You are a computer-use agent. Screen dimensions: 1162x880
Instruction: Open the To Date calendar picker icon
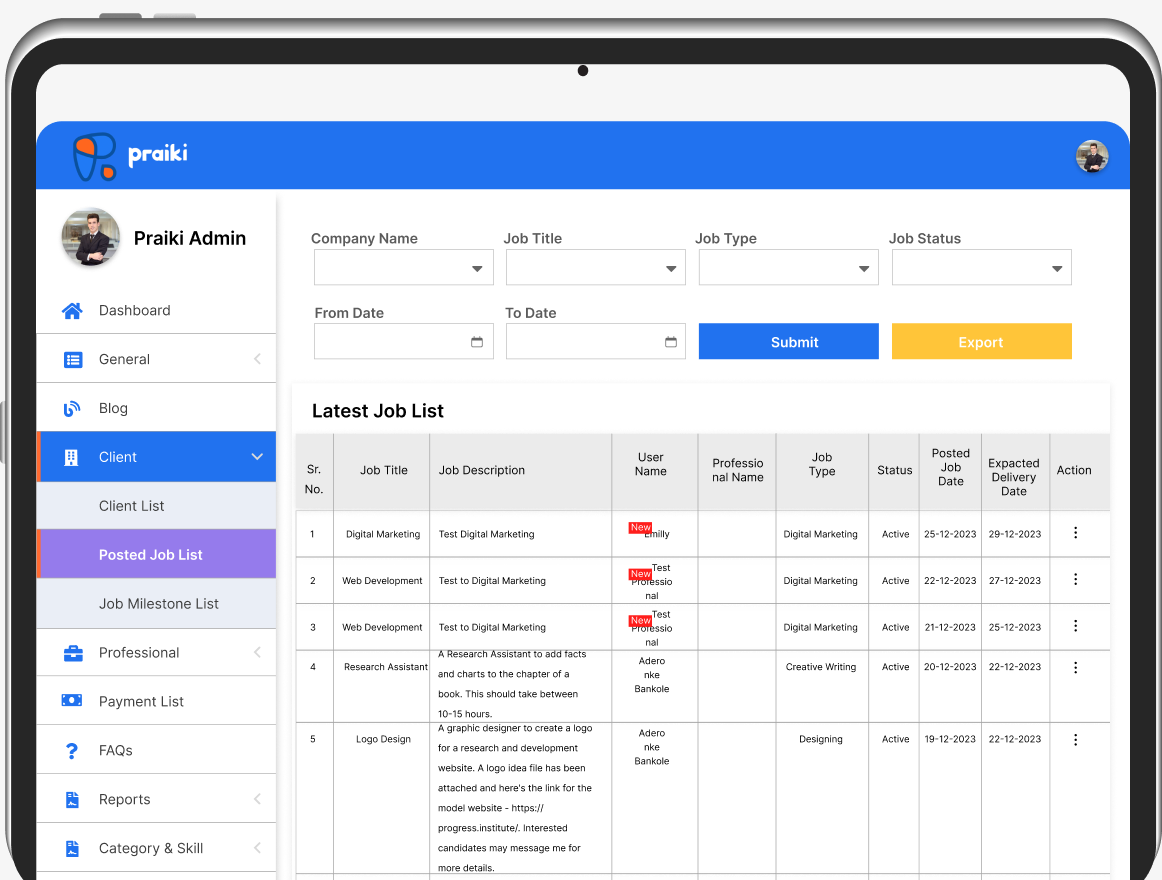pyautogui.click(x=671, y=342)
